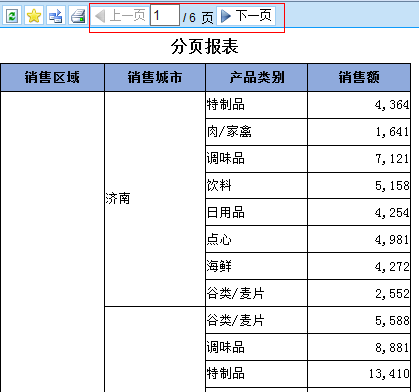Select the 日用品 category cell
This screenshot has height=392, width=419.
256,213
